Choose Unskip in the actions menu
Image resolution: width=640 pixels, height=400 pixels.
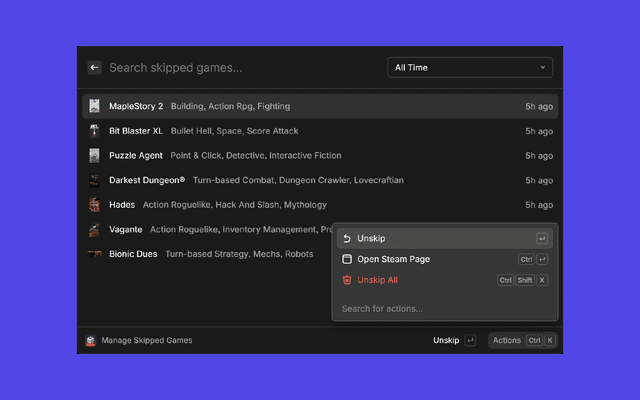pyautogui.click(x=444, y=238)
